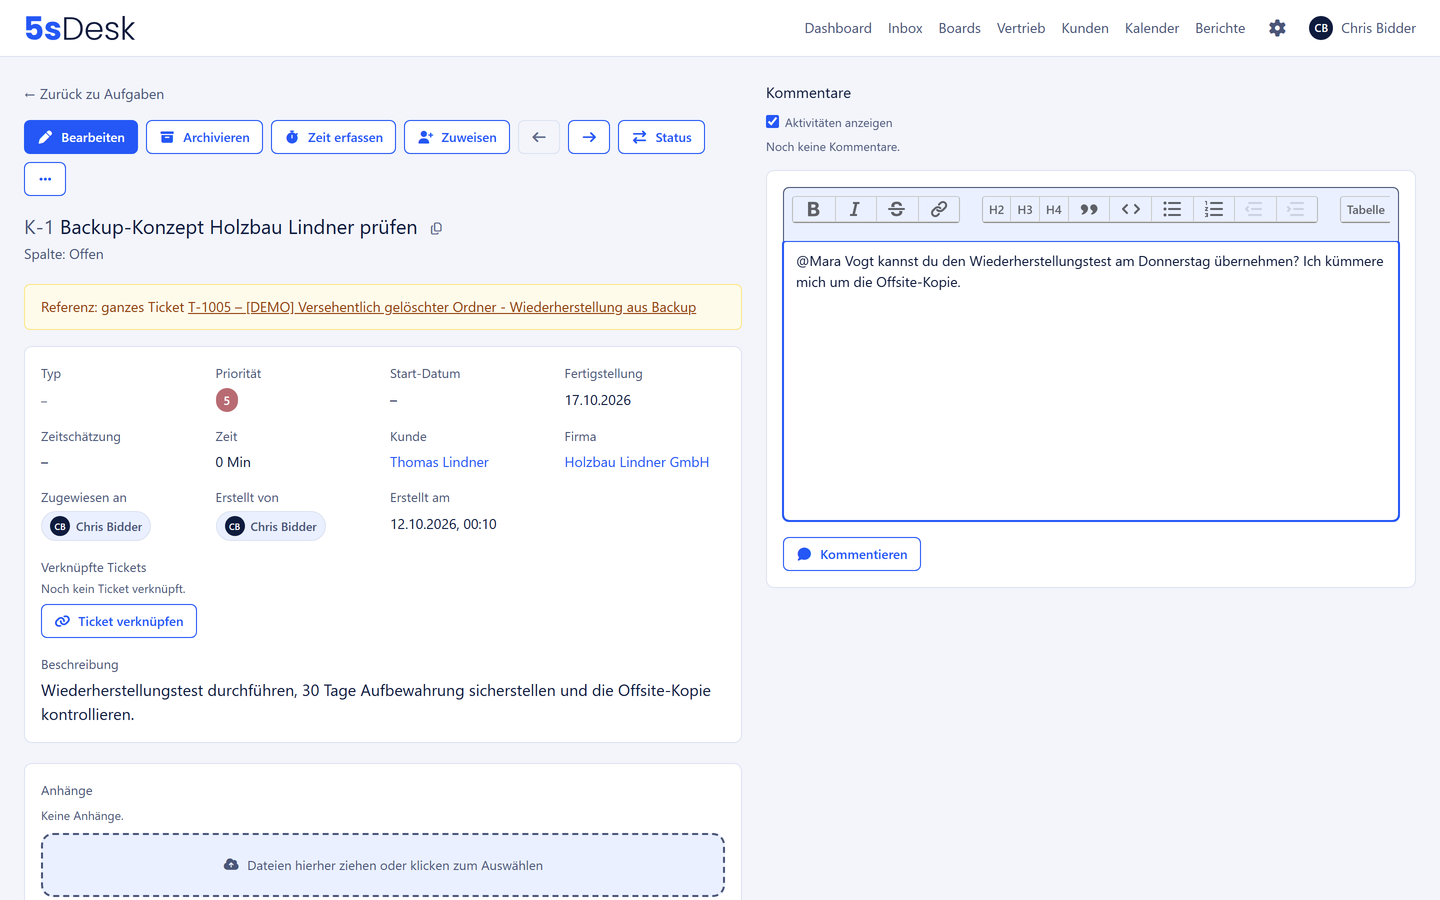The height and width of the screenshot is (900, 1440).
Task: Click the file upload drop zone
Action: [x=383, y=865]
